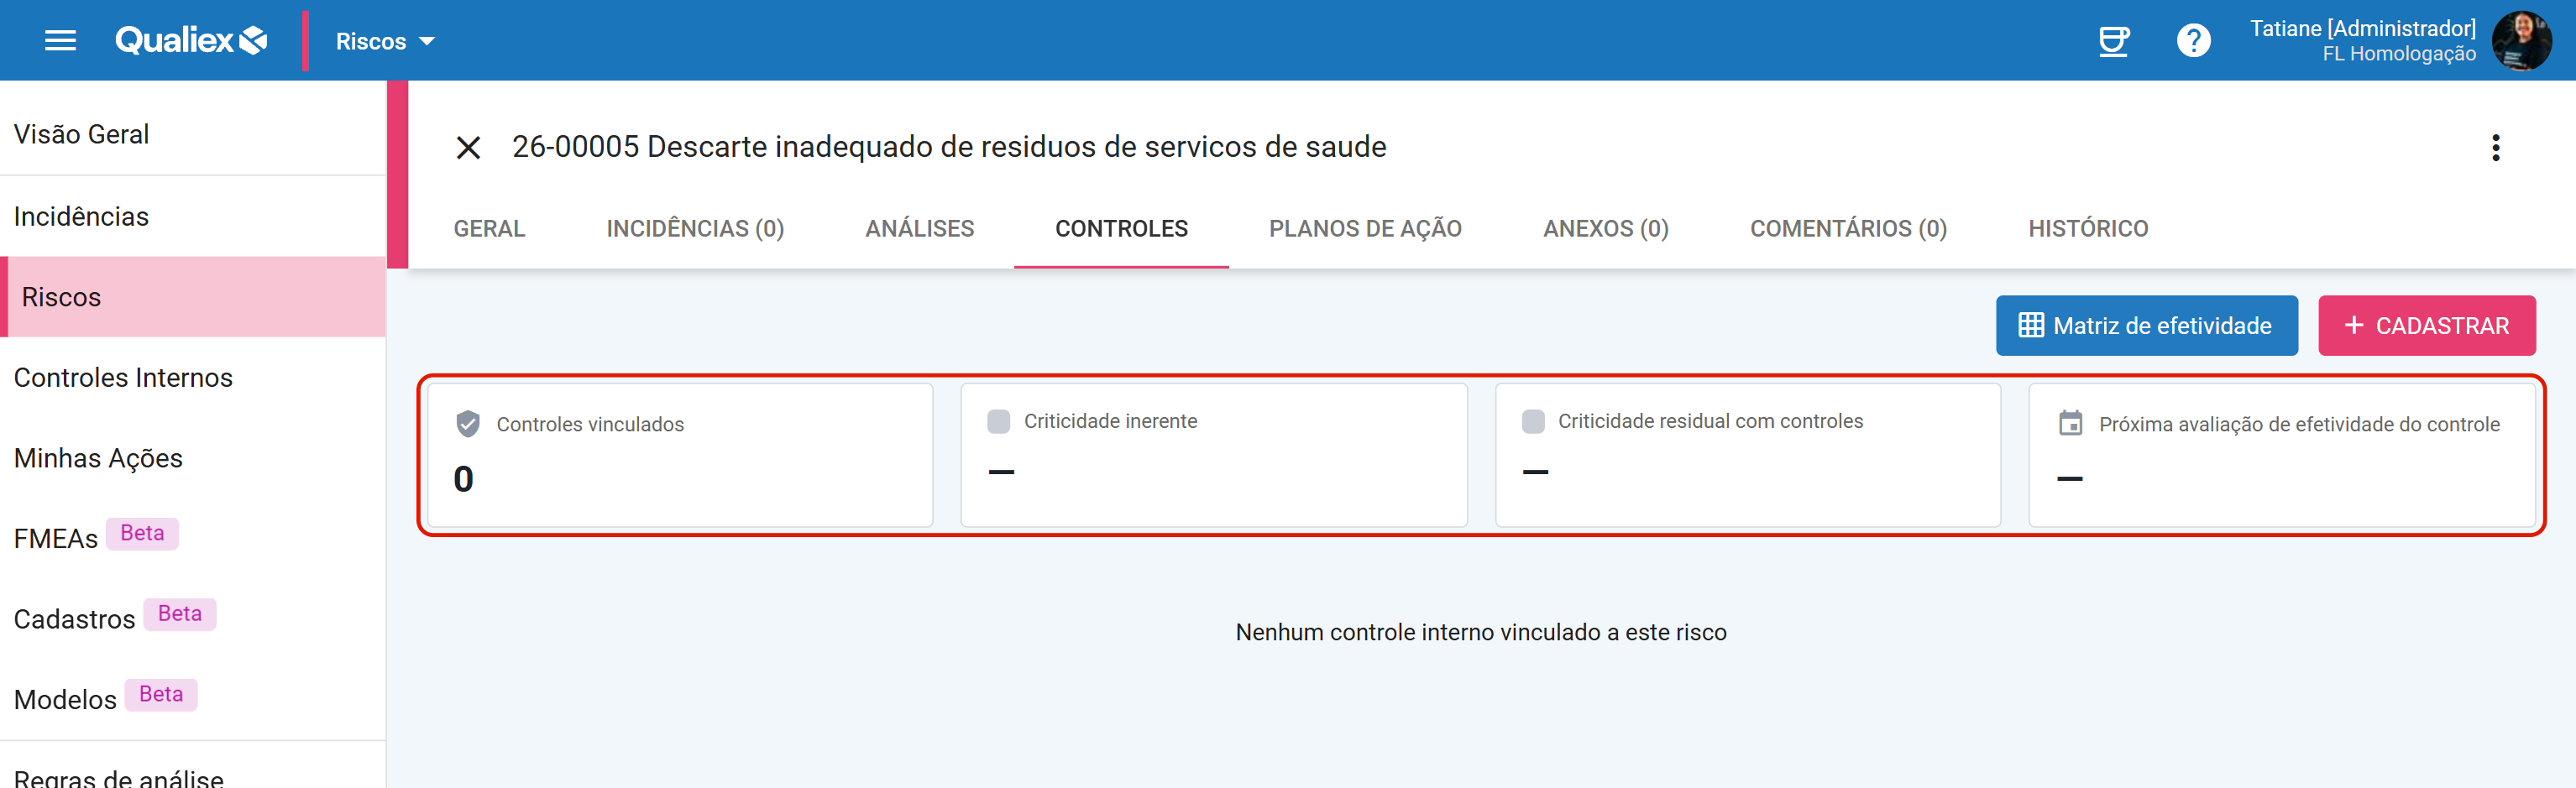Open Controles Internos in sidebar
The width and height of the screenshot is (2576, 788).
(193, 378)
